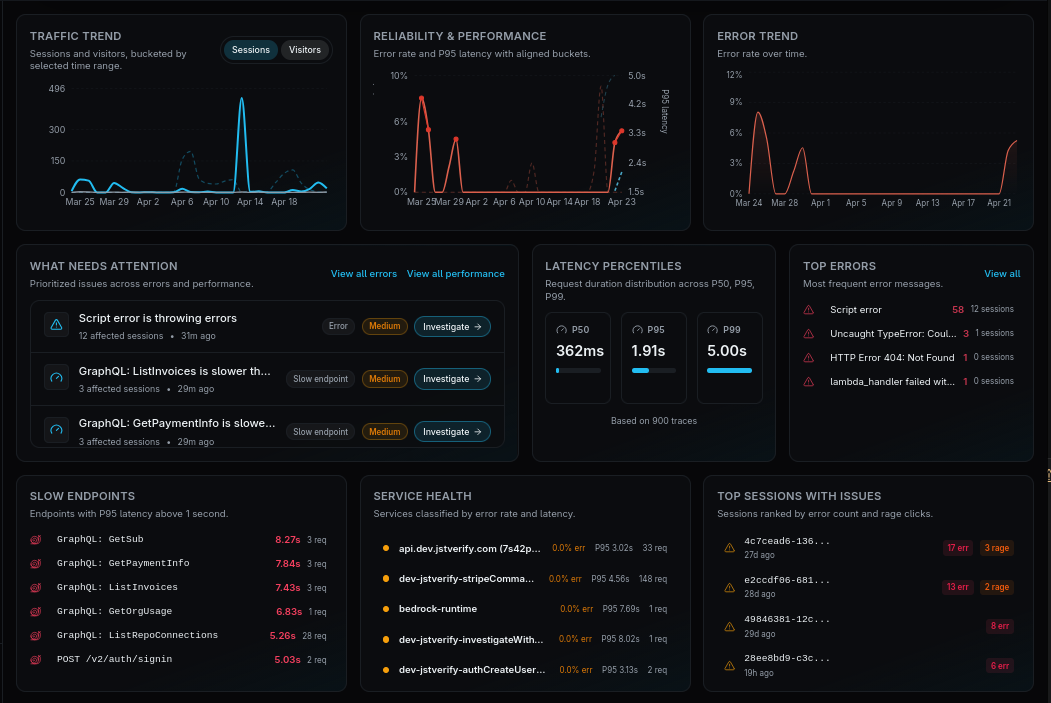Click warning icon beside session e2ccdf06-681

click(729, 588)
